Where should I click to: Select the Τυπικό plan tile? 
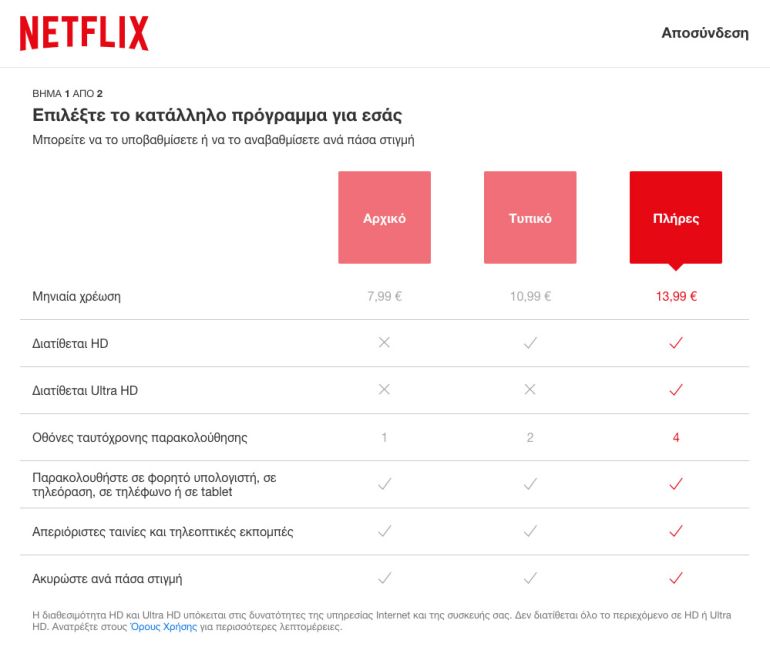click(530, 218)
